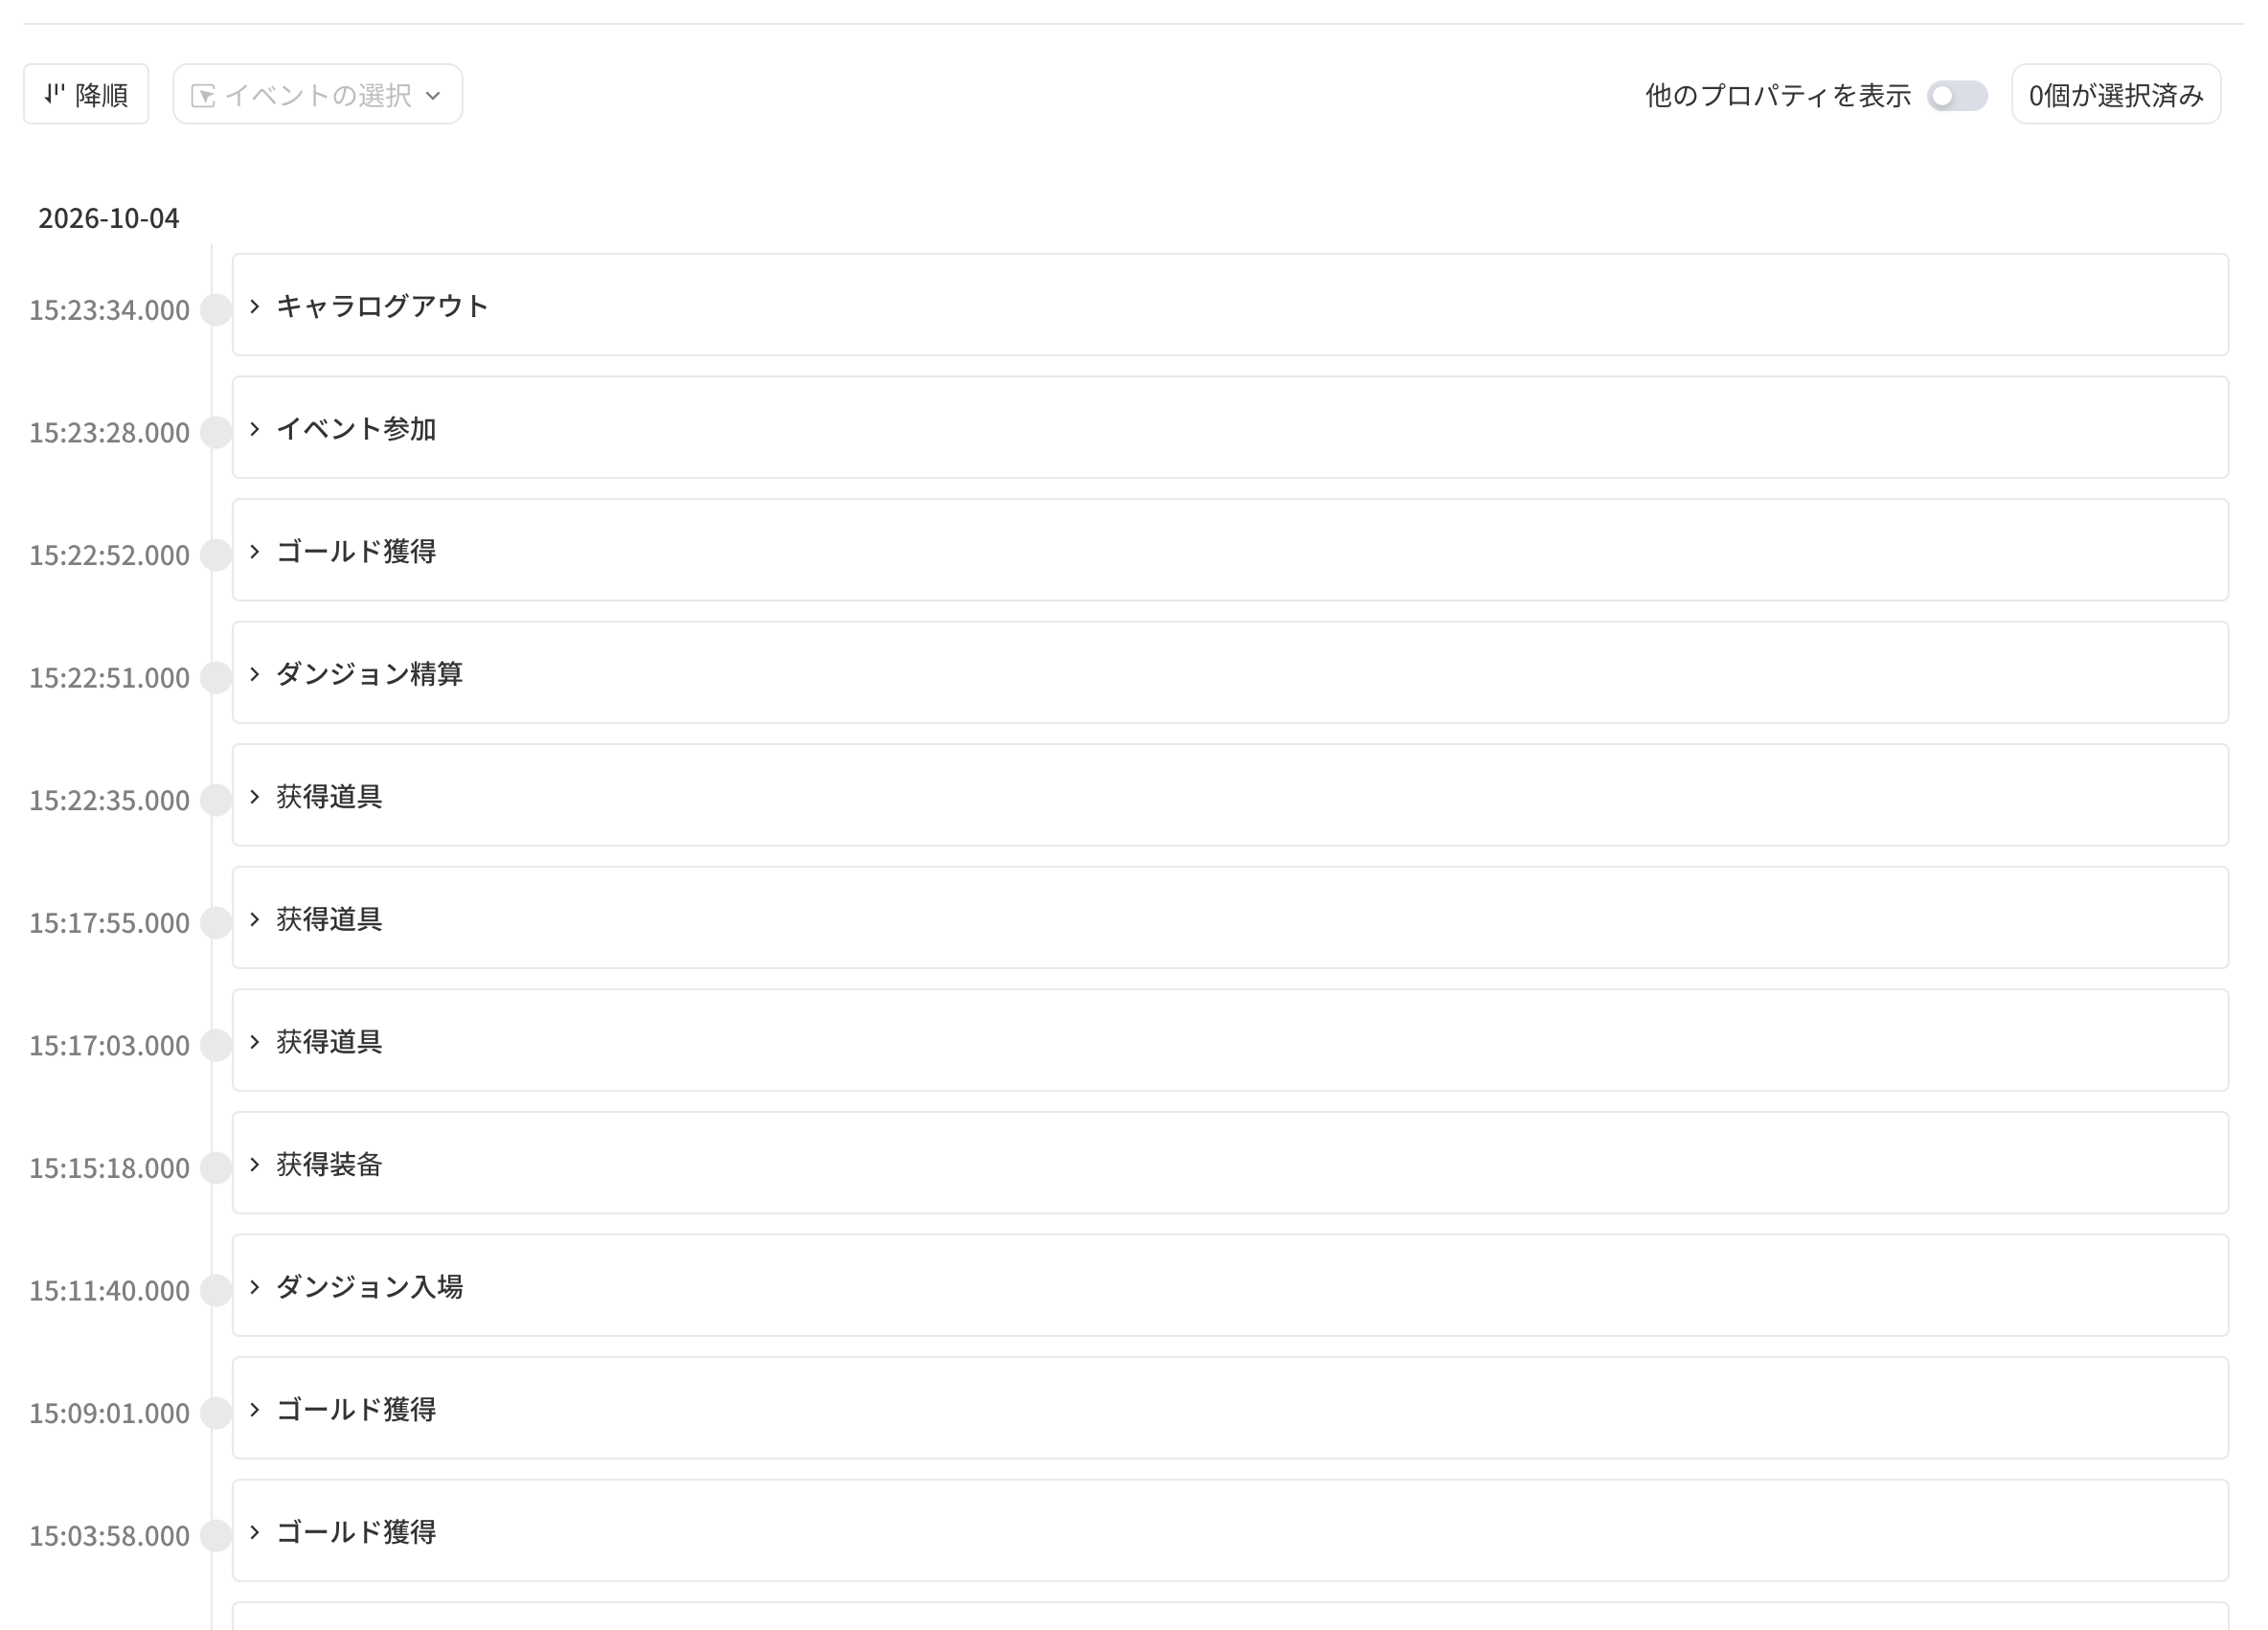Toggle the 他のプロパティを表示 switch
The height and width of the screenshot is (1630, 2268).
[1957, 95]
